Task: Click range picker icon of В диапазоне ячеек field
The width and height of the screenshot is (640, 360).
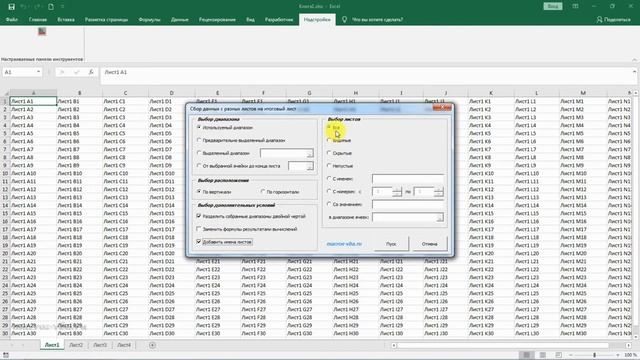Action: pos(440,218)
